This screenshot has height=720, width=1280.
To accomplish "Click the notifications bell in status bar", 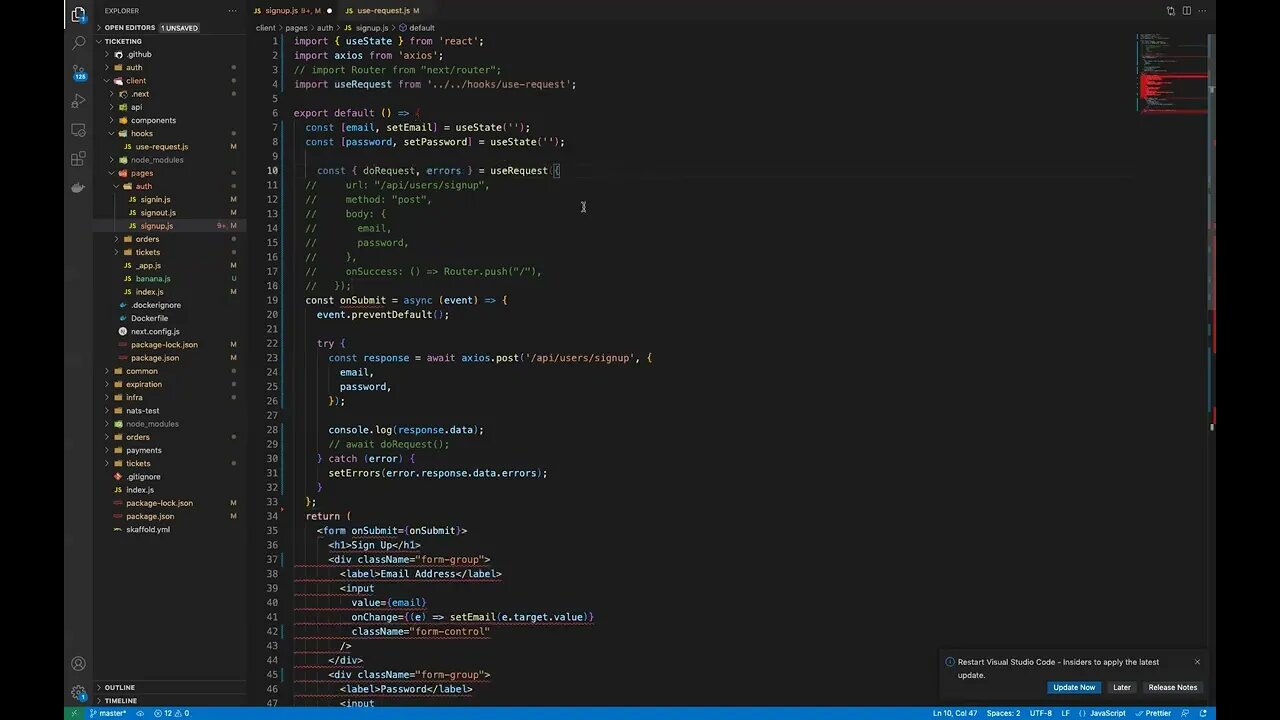I will click(x=1203, y=713).
